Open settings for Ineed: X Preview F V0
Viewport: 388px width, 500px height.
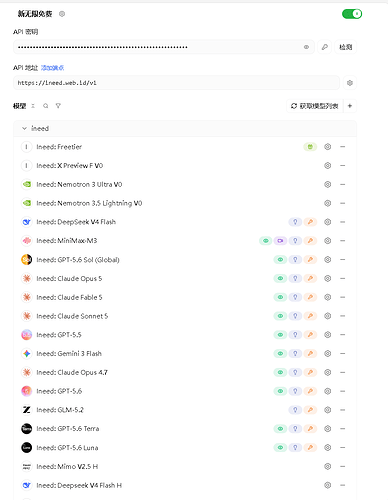pos(328,165)
